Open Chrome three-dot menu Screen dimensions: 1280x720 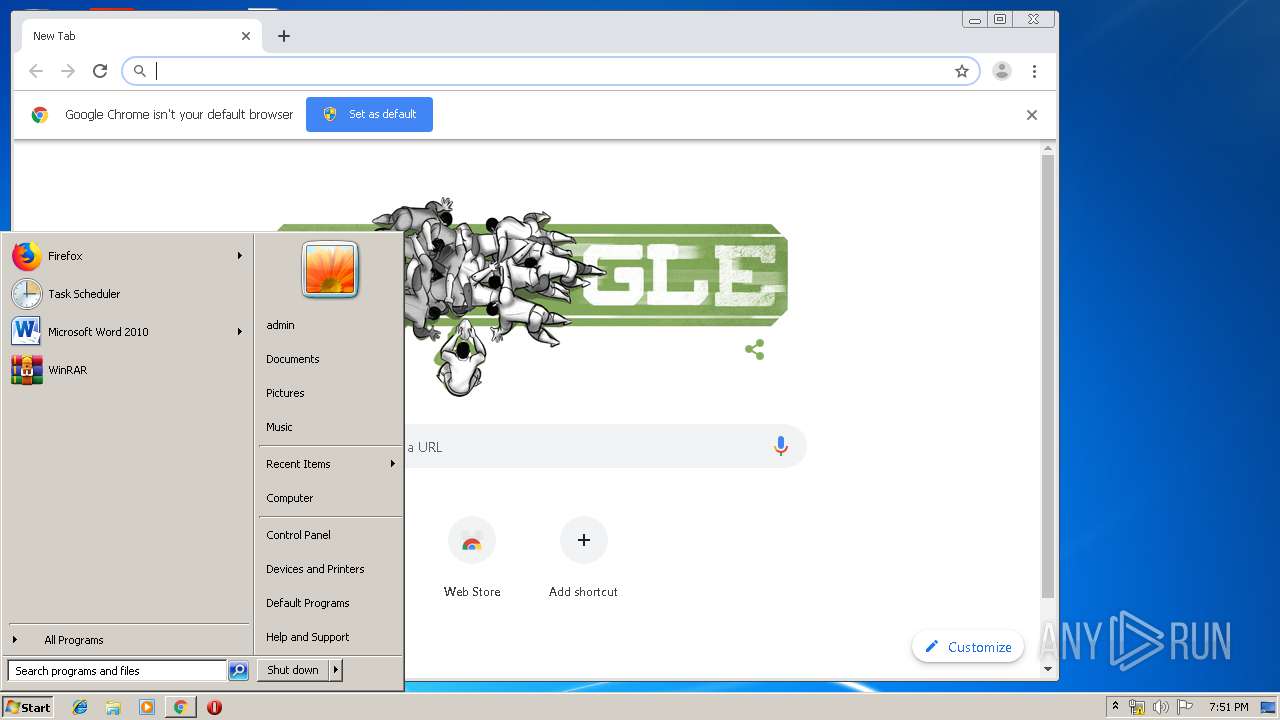click(1034, 71)
